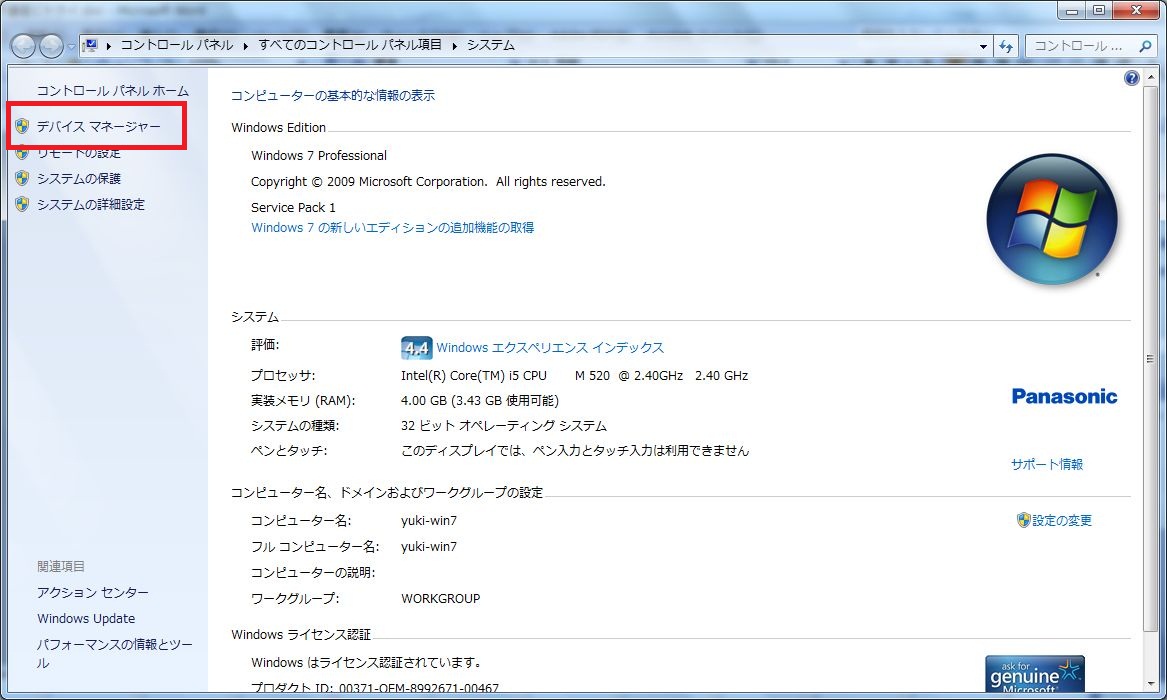Click the heading コンピューターの基本的な情報の表示
This screenshot has height=700, width=1167.
coord(333,95)
